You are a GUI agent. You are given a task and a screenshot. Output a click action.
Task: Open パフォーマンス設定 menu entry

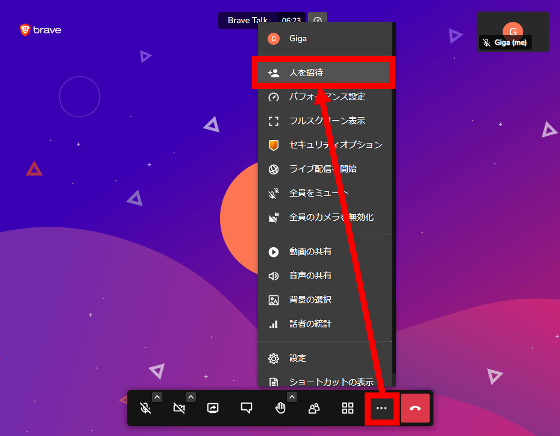[325, 97]
